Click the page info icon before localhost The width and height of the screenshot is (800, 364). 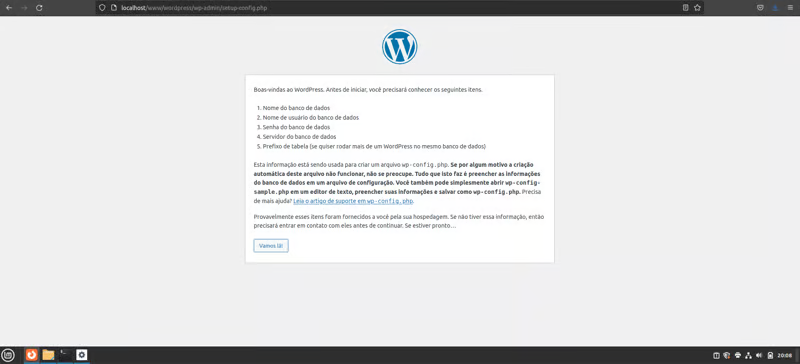click(114, 8)
